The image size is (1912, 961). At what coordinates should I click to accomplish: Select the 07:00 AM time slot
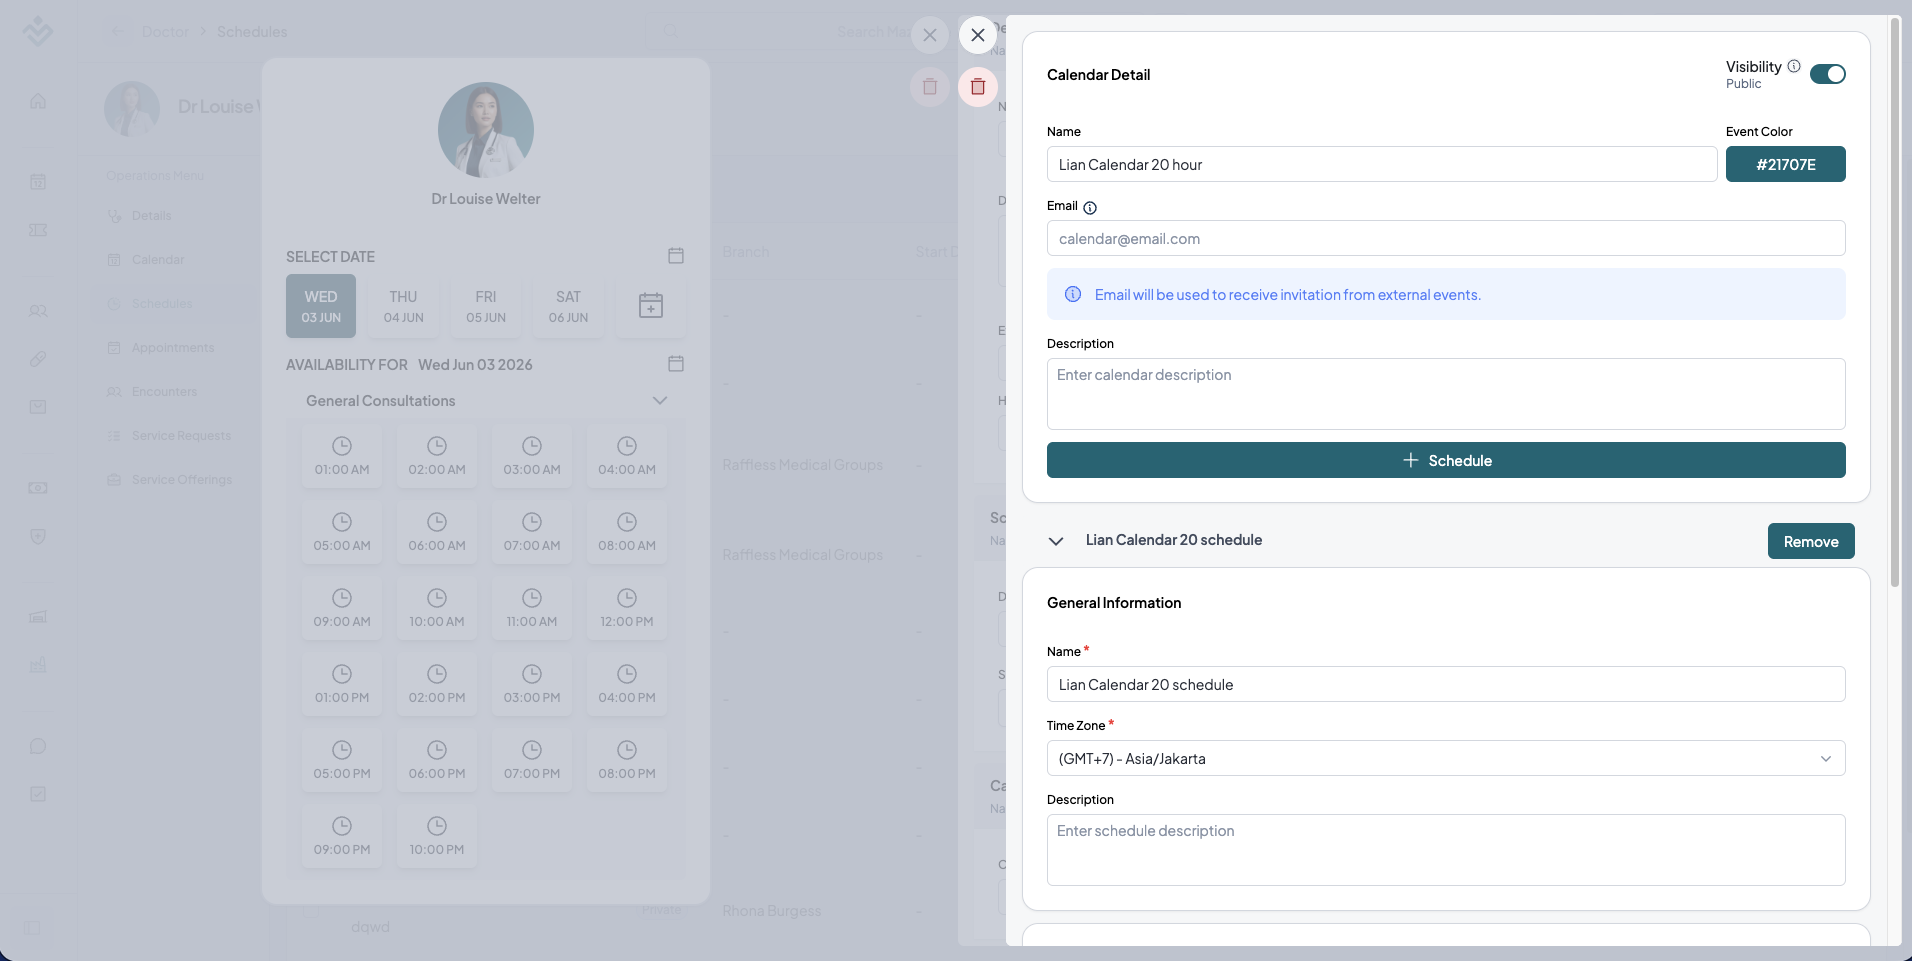point(532,532)
